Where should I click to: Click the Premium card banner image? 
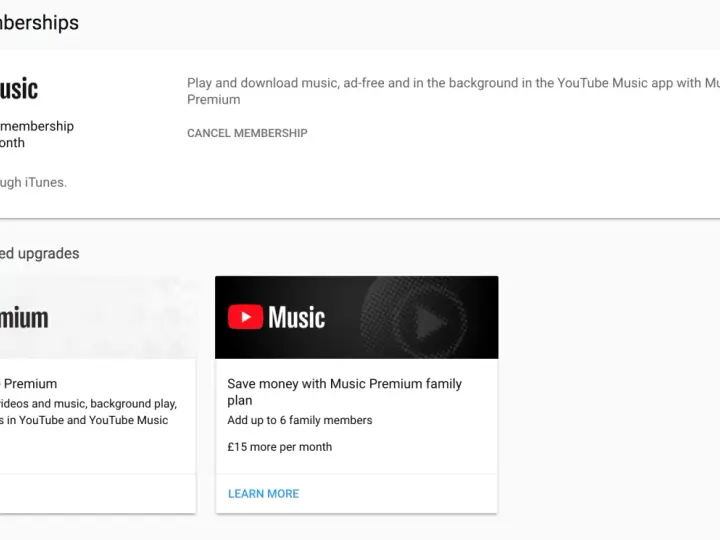98,317
